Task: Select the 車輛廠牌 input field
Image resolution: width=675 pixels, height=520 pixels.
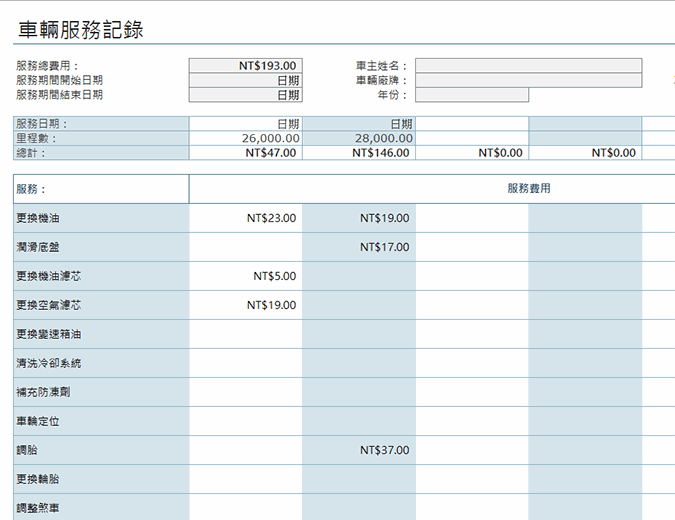Action: coord(528,81)
